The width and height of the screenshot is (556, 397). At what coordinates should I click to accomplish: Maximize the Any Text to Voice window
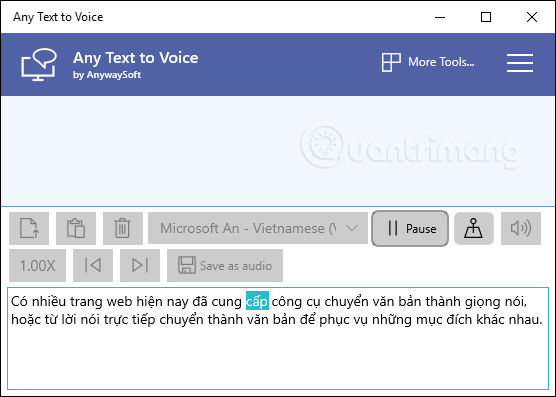[486, 17]
